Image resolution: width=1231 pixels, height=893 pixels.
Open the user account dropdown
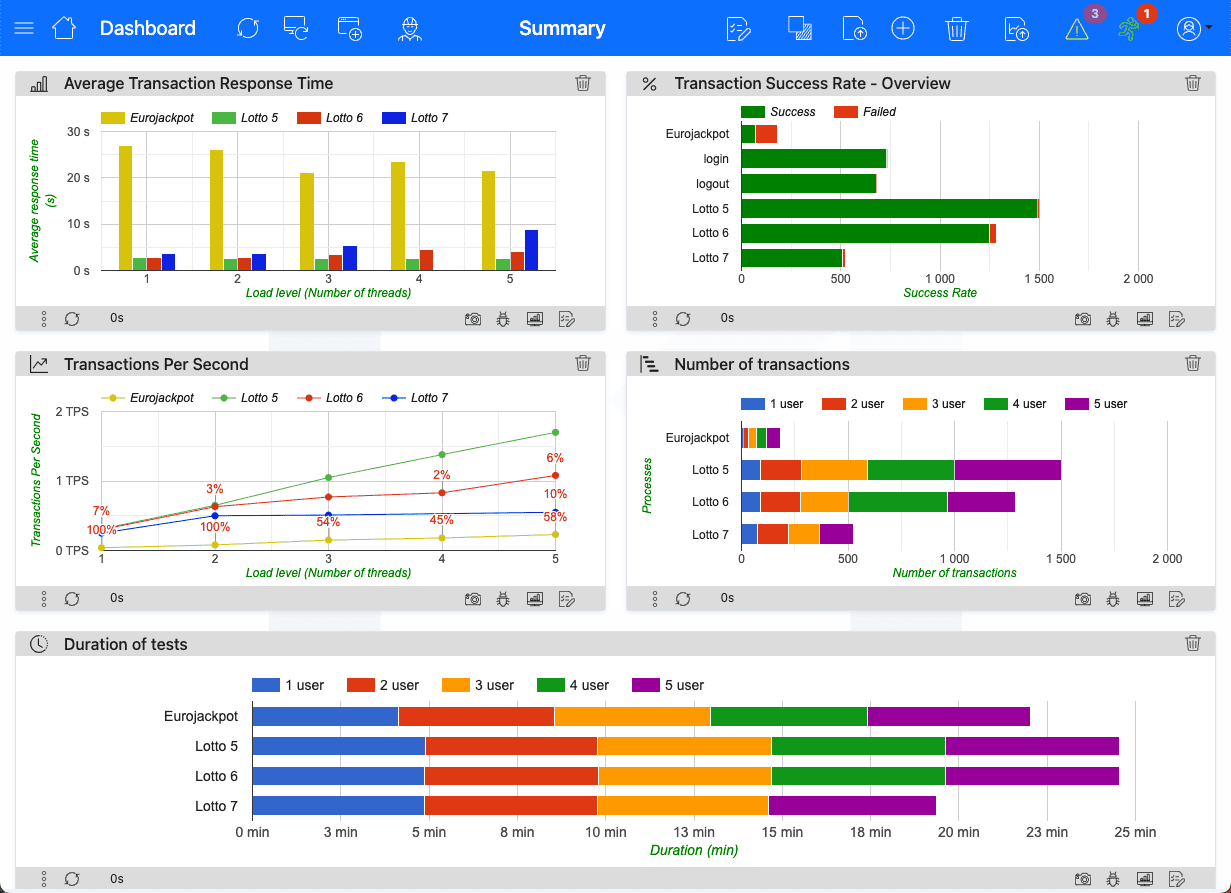pos(1193,28)
